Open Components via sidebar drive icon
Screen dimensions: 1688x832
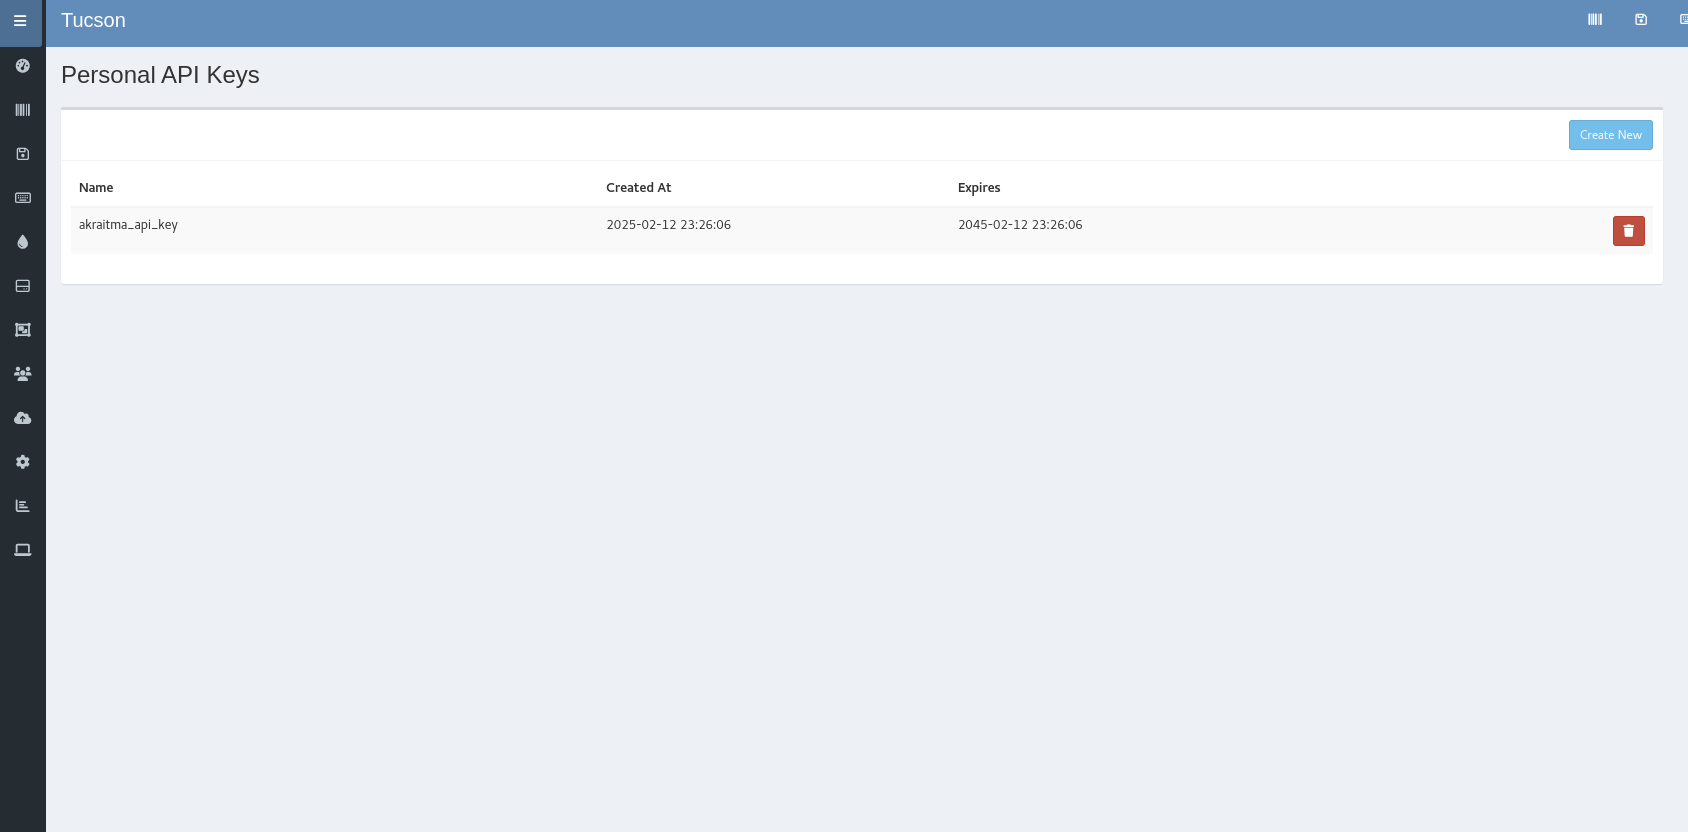[22, 286]
